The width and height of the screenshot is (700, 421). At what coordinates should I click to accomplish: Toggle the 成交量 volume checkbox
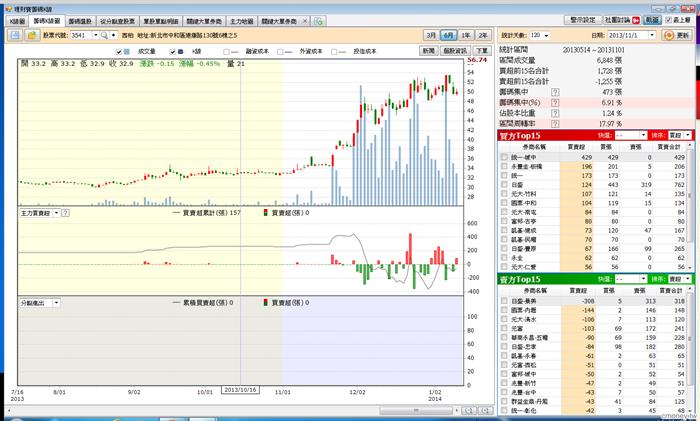120,50
